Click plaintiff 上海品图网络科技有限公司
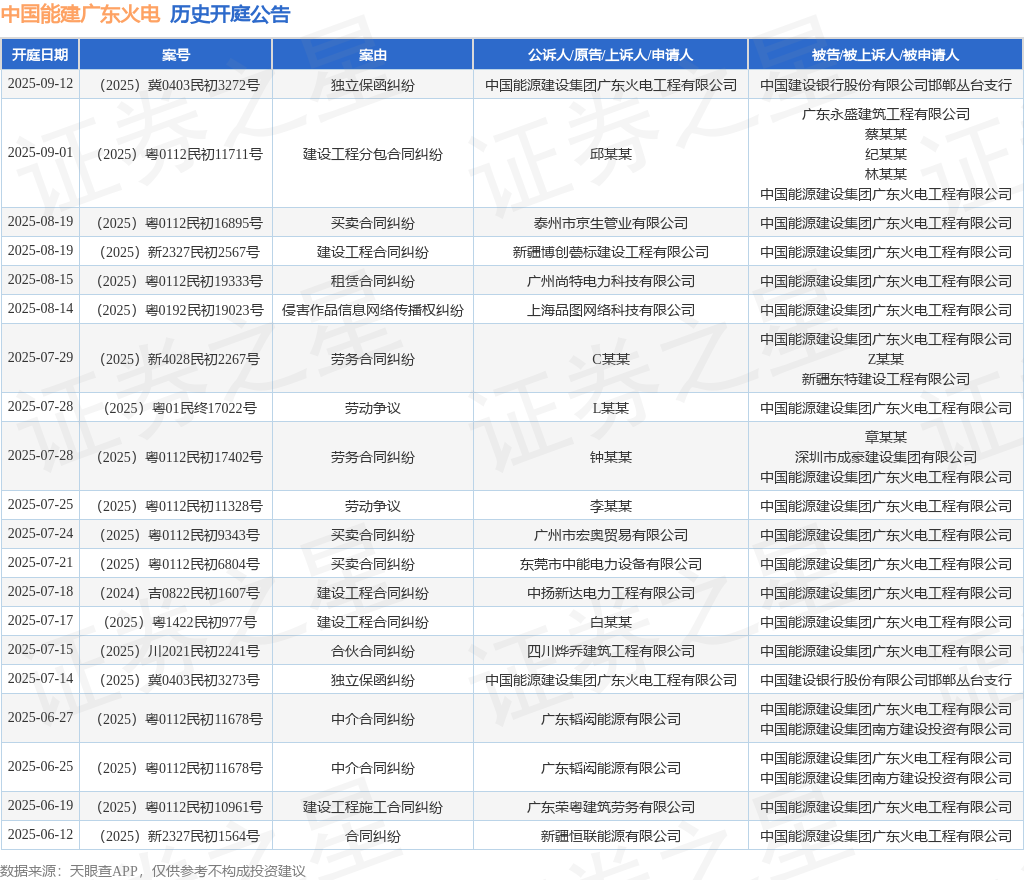 coord(611,310)
